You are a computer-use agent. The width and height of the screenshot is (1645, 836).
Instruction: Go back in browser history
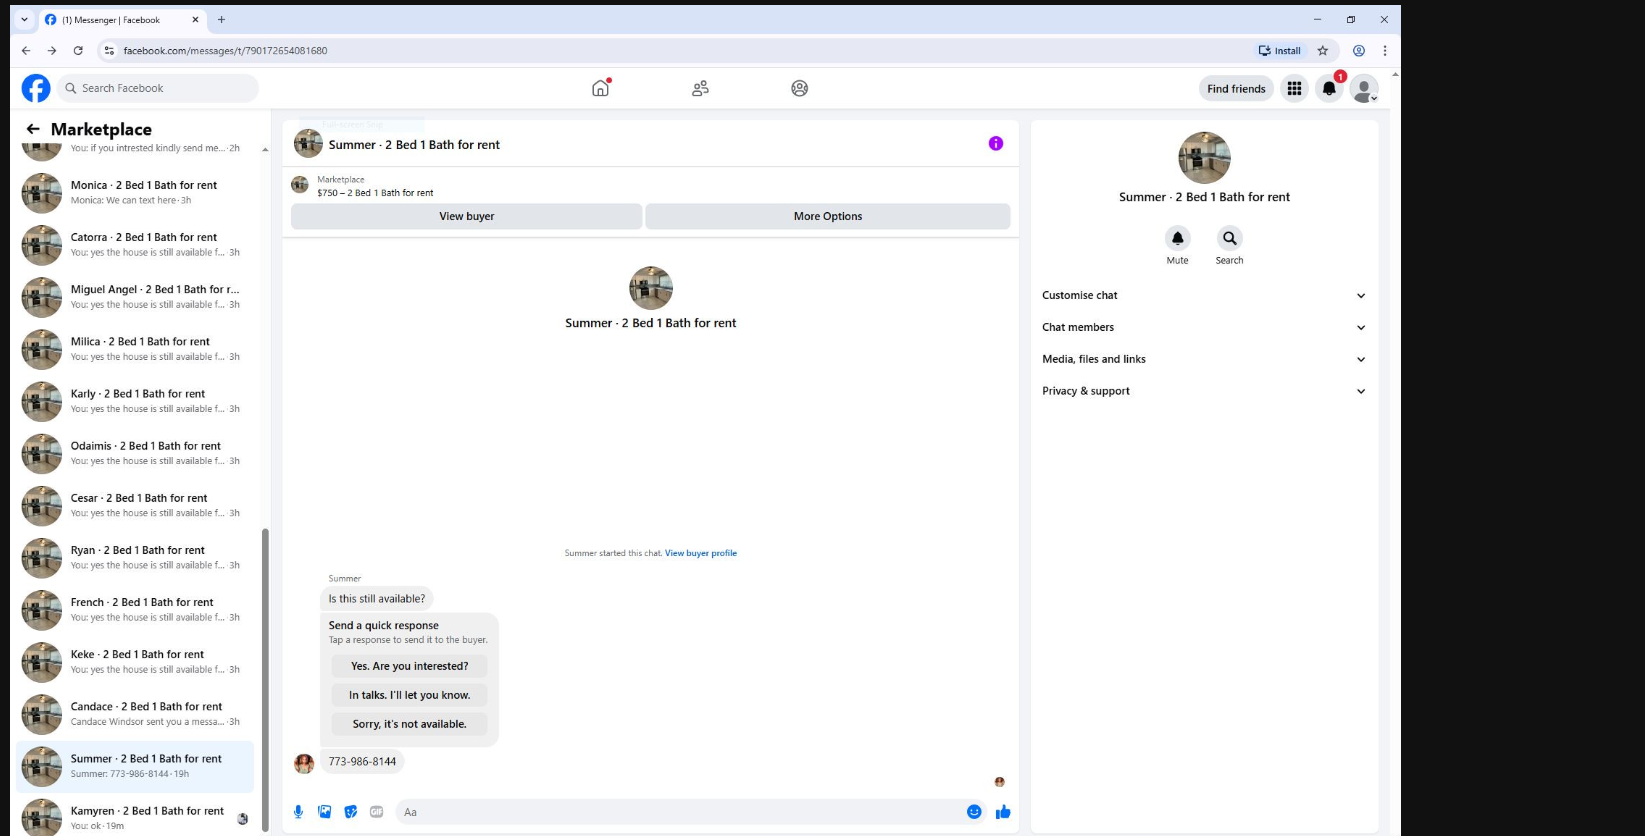26,50
